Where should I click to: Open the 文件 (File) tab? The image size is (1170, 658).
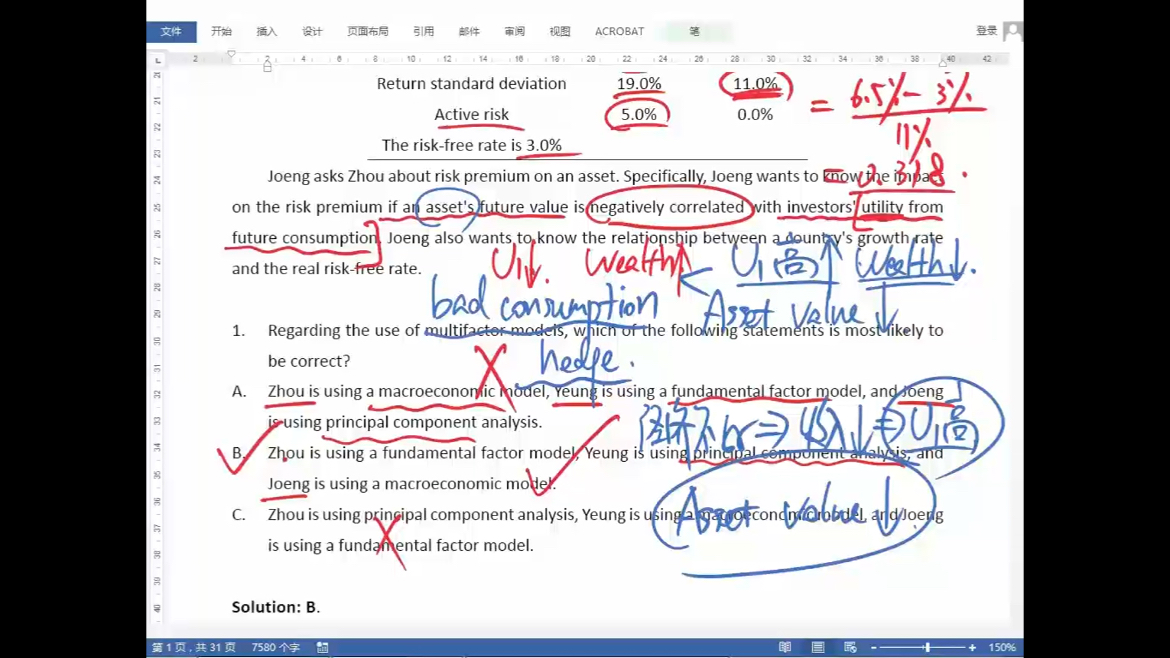[171, 32]
